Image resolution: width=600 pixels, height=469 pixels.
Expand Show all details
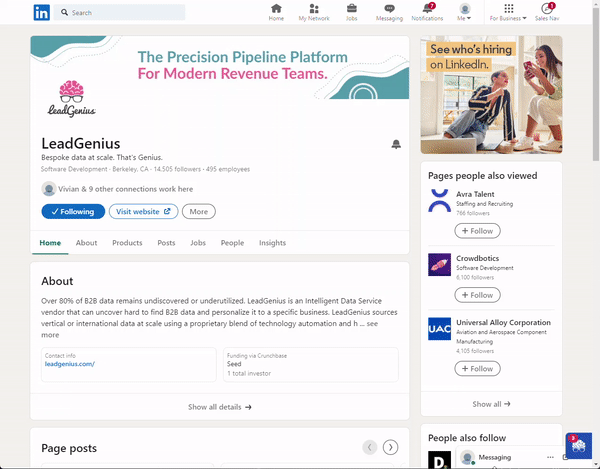point(220,407)
